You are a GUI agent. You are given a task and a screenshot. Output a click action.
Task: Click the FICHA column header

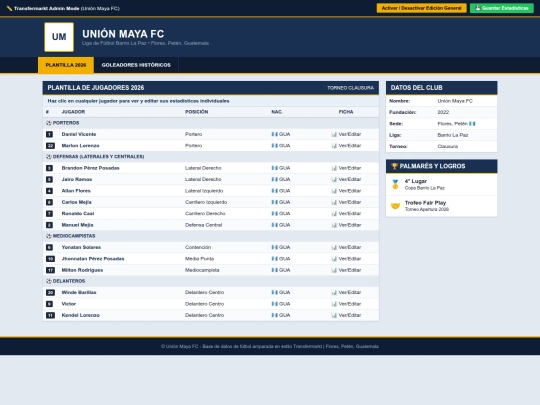click(346, 112)
